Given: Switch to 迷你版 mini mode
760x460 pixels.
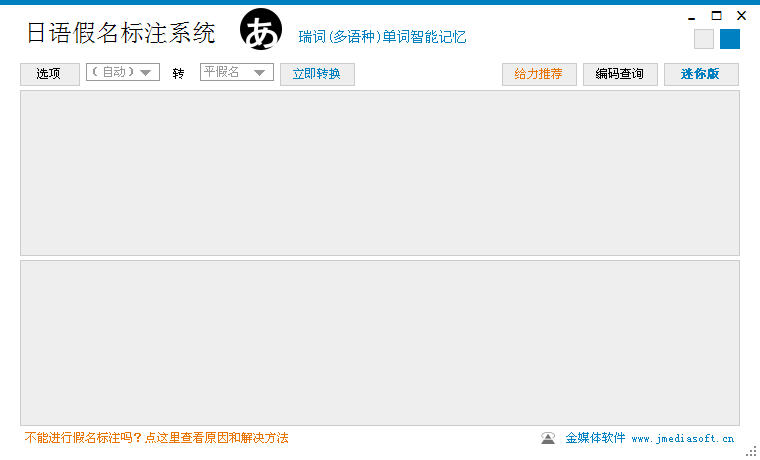Looking at the screenshot, I should [x=701, y=74].
